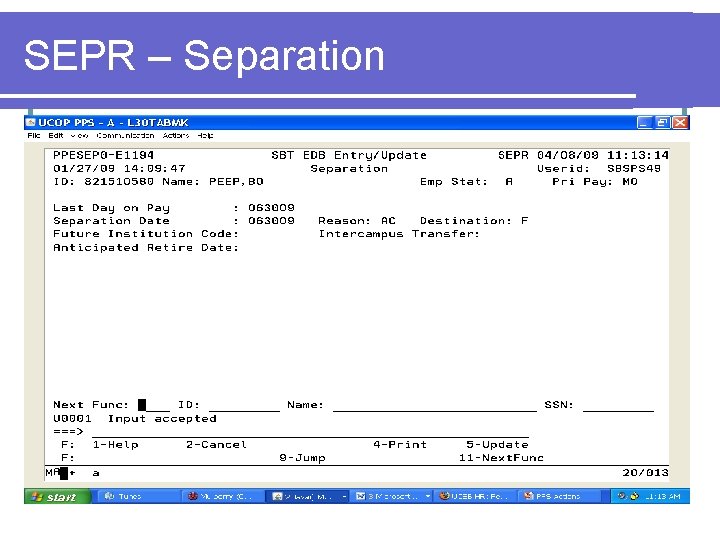Click into the SSN entry field
The width and height of the screenshot is (720, 540).
point(618,405)
